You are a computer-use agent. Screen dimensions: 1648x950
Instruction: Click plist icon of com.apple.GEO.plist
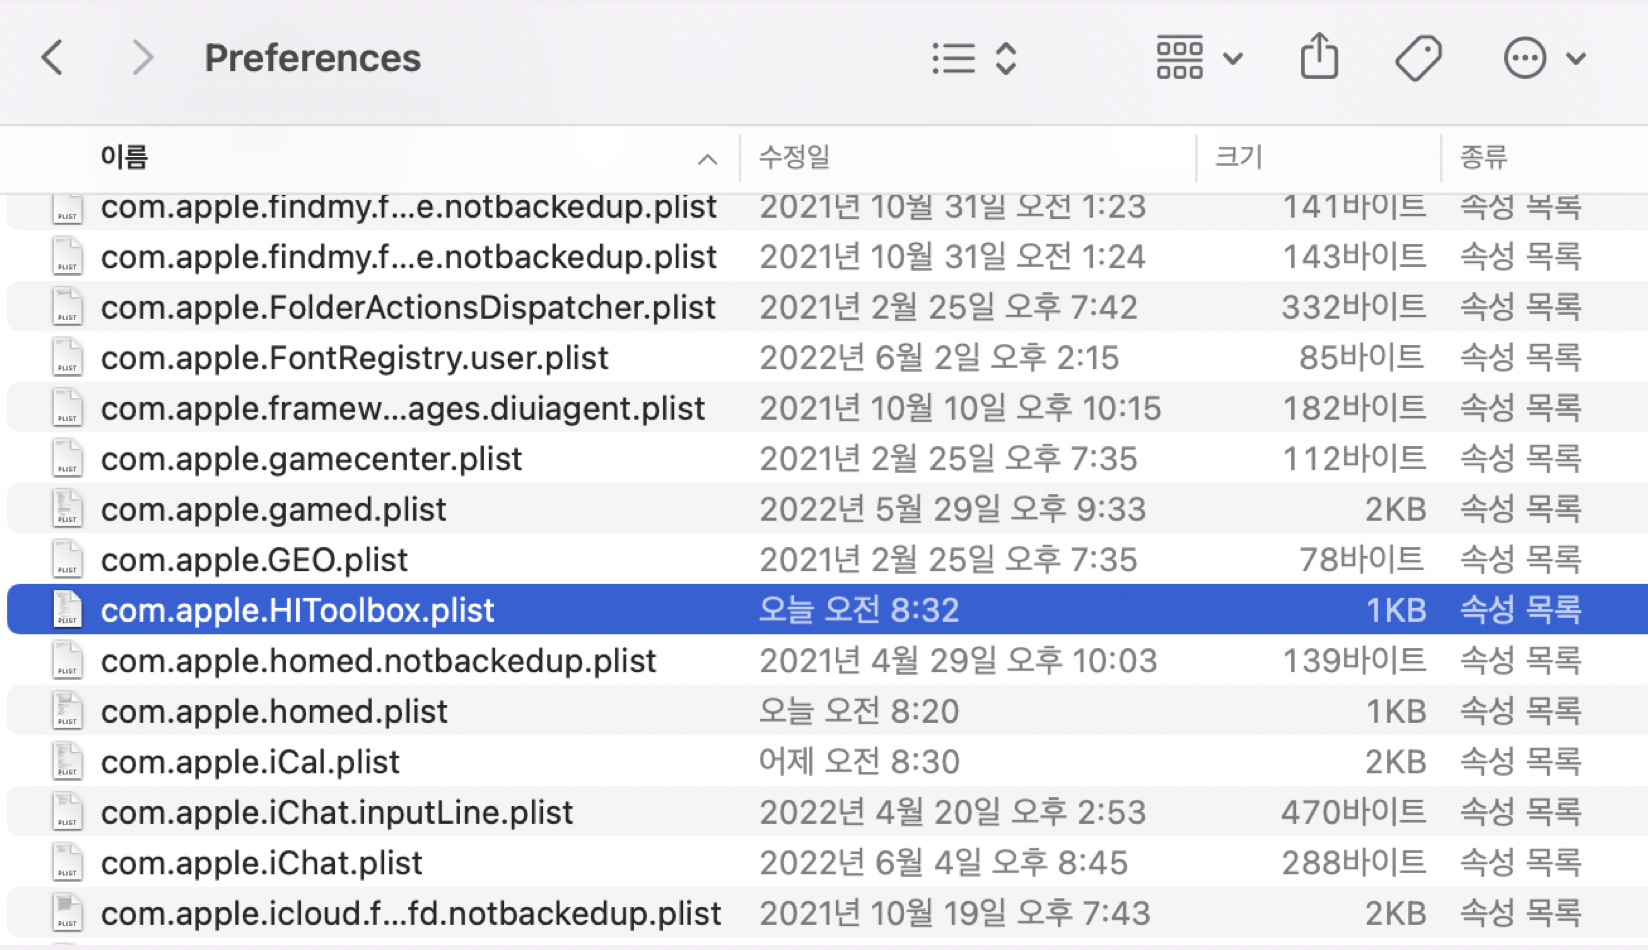[x=67, y=560]
